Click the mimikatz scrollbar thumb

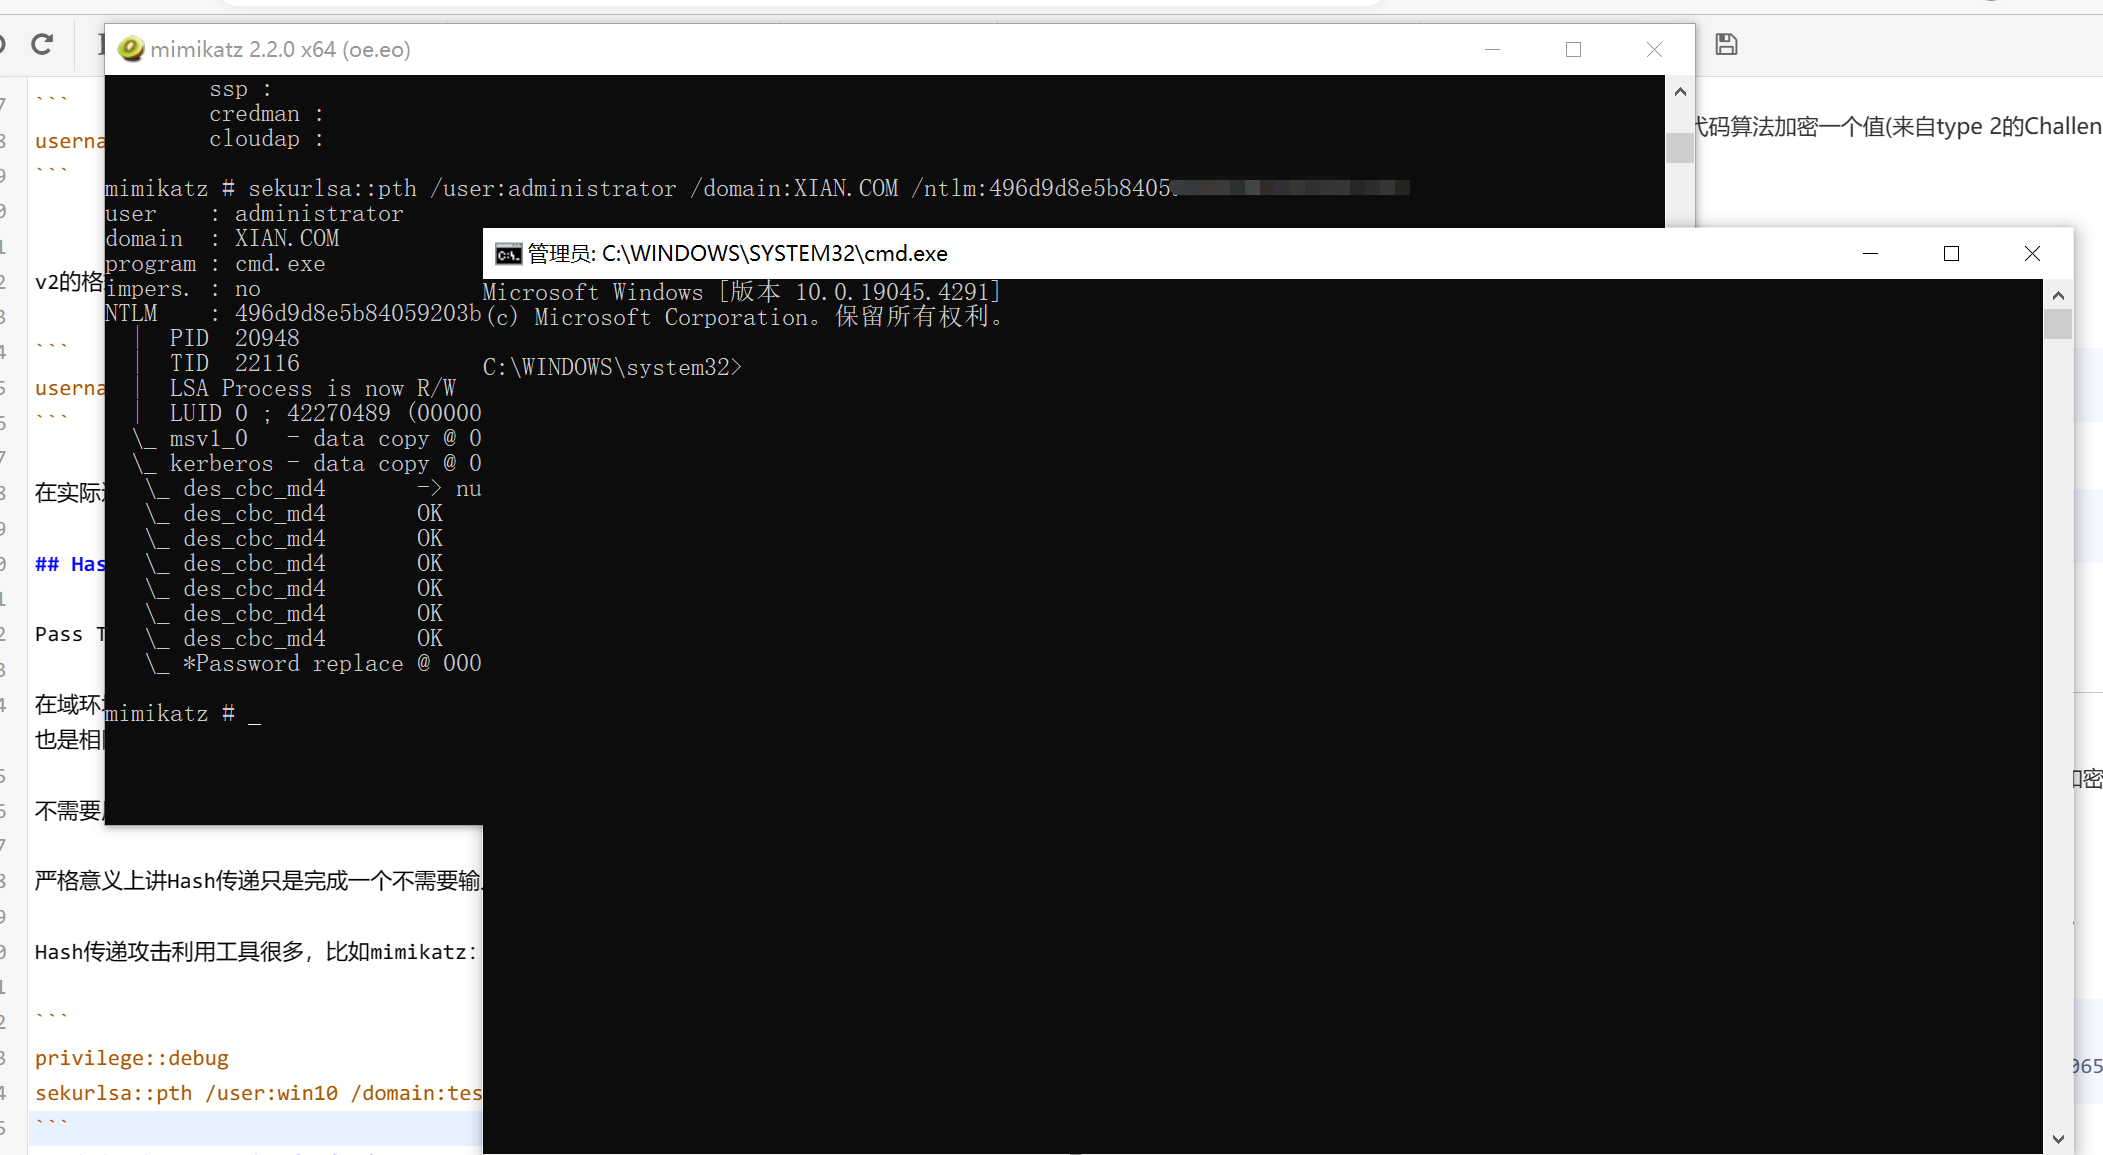(x=1680, y=147)
